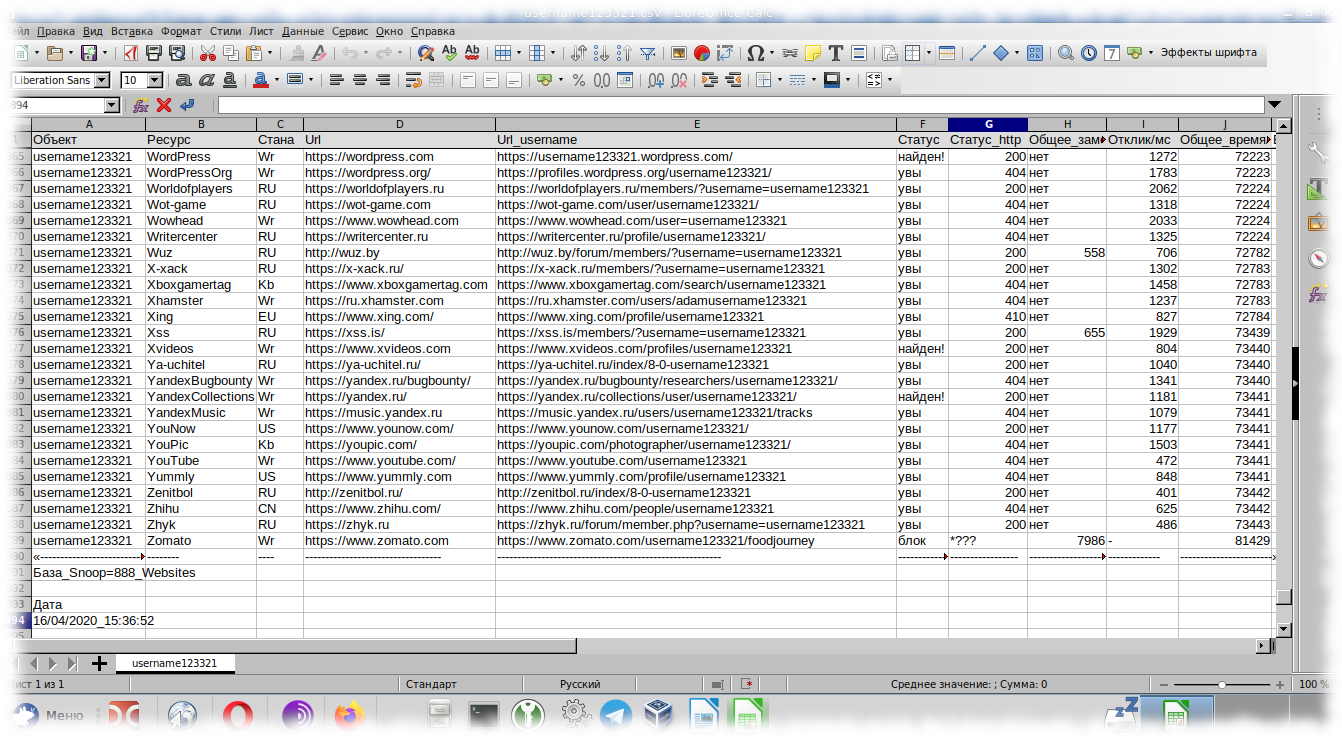Screen dimensions: 1342x736
Task: Run the Spelling check icon
Action: (449, 53)
